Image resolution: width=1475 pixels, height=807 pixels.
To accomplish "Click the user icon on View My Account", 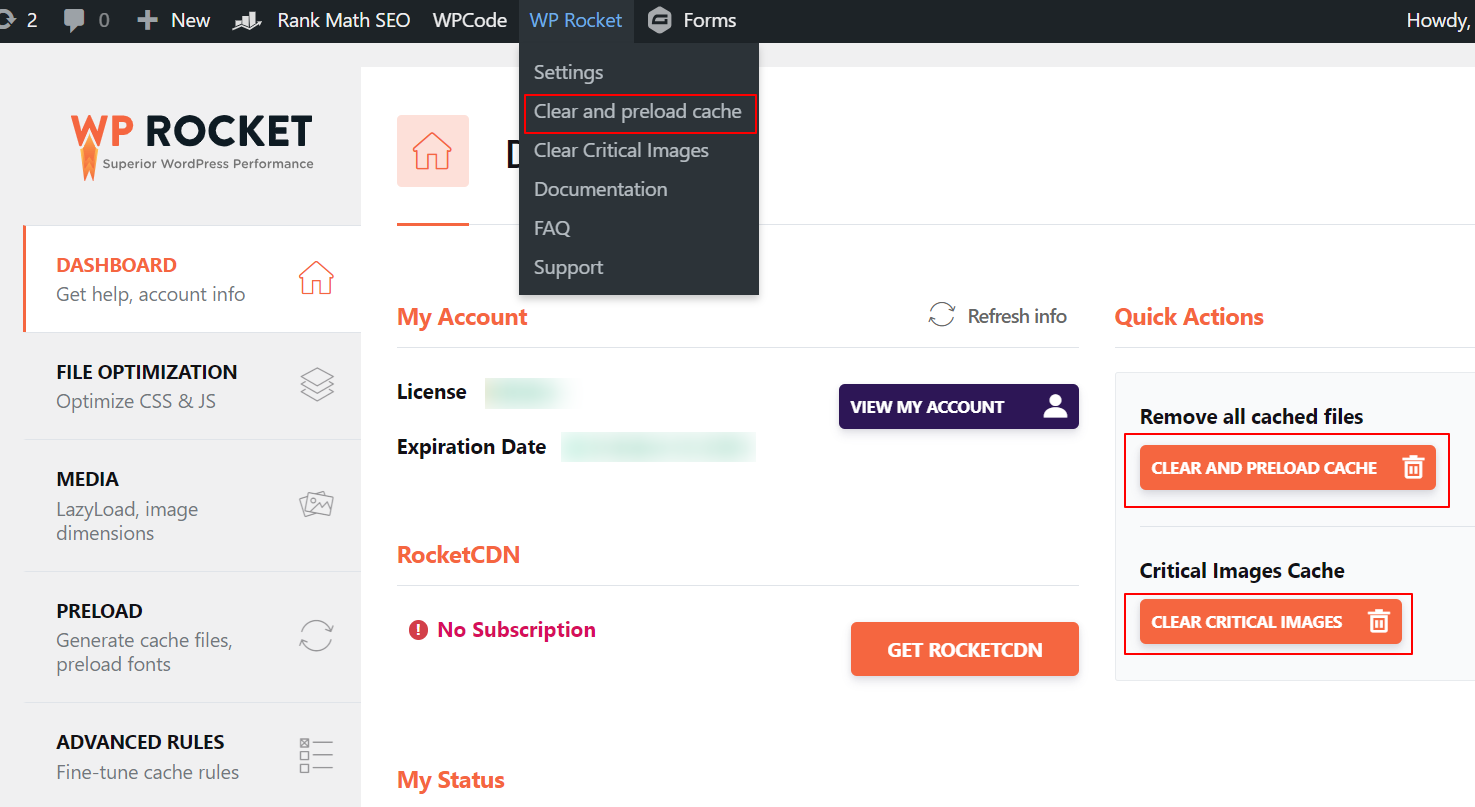I will coord(1055,406).
